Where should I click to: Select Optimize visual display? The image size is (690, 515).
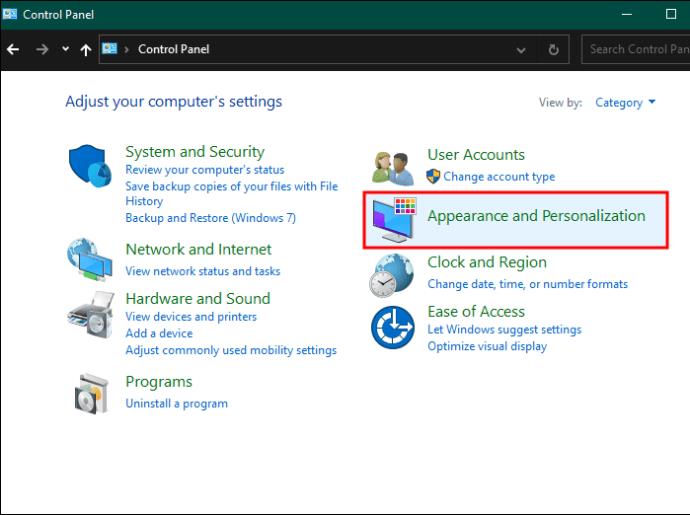(487, 346)
